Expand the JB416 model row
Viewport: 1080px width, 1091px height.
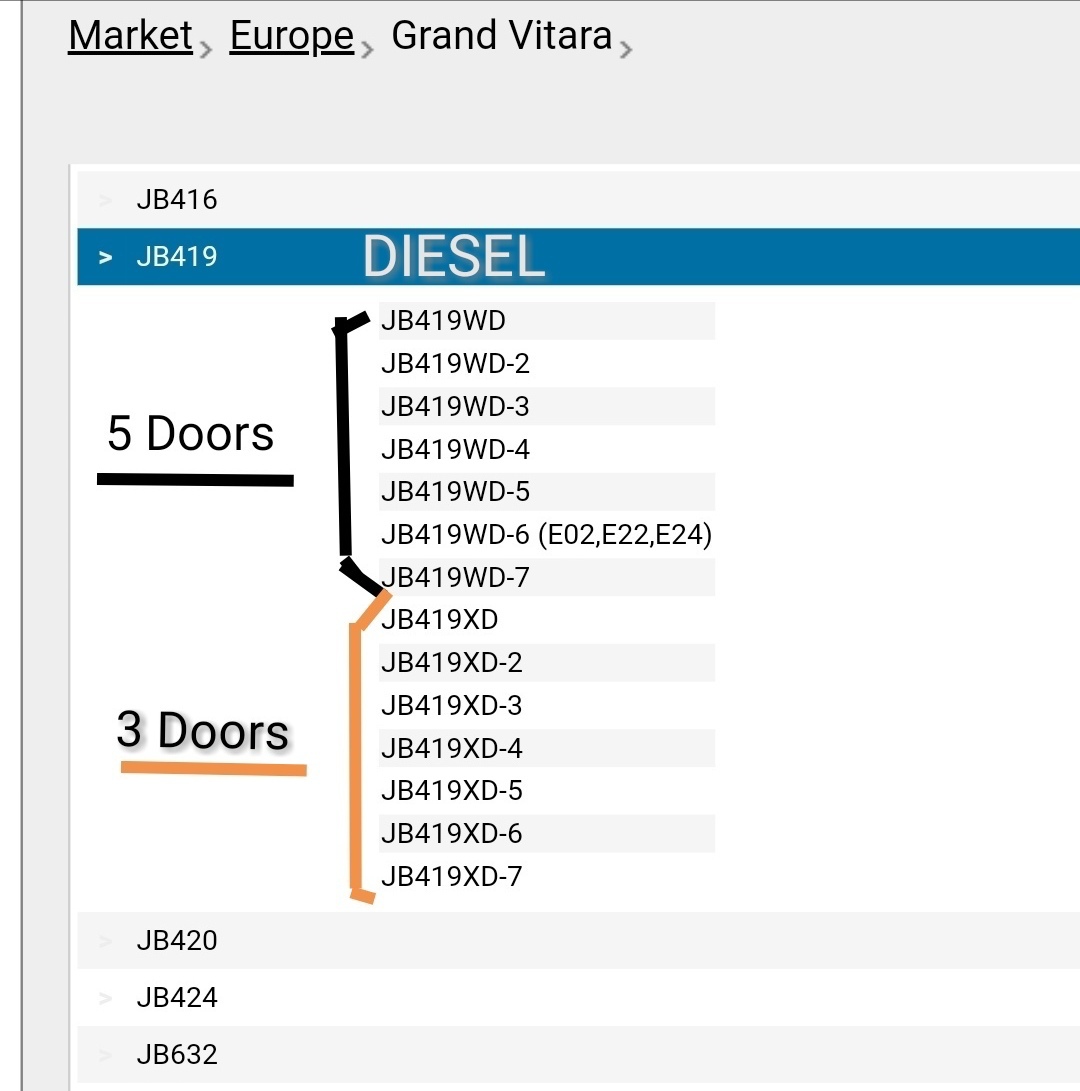[578, 200]
